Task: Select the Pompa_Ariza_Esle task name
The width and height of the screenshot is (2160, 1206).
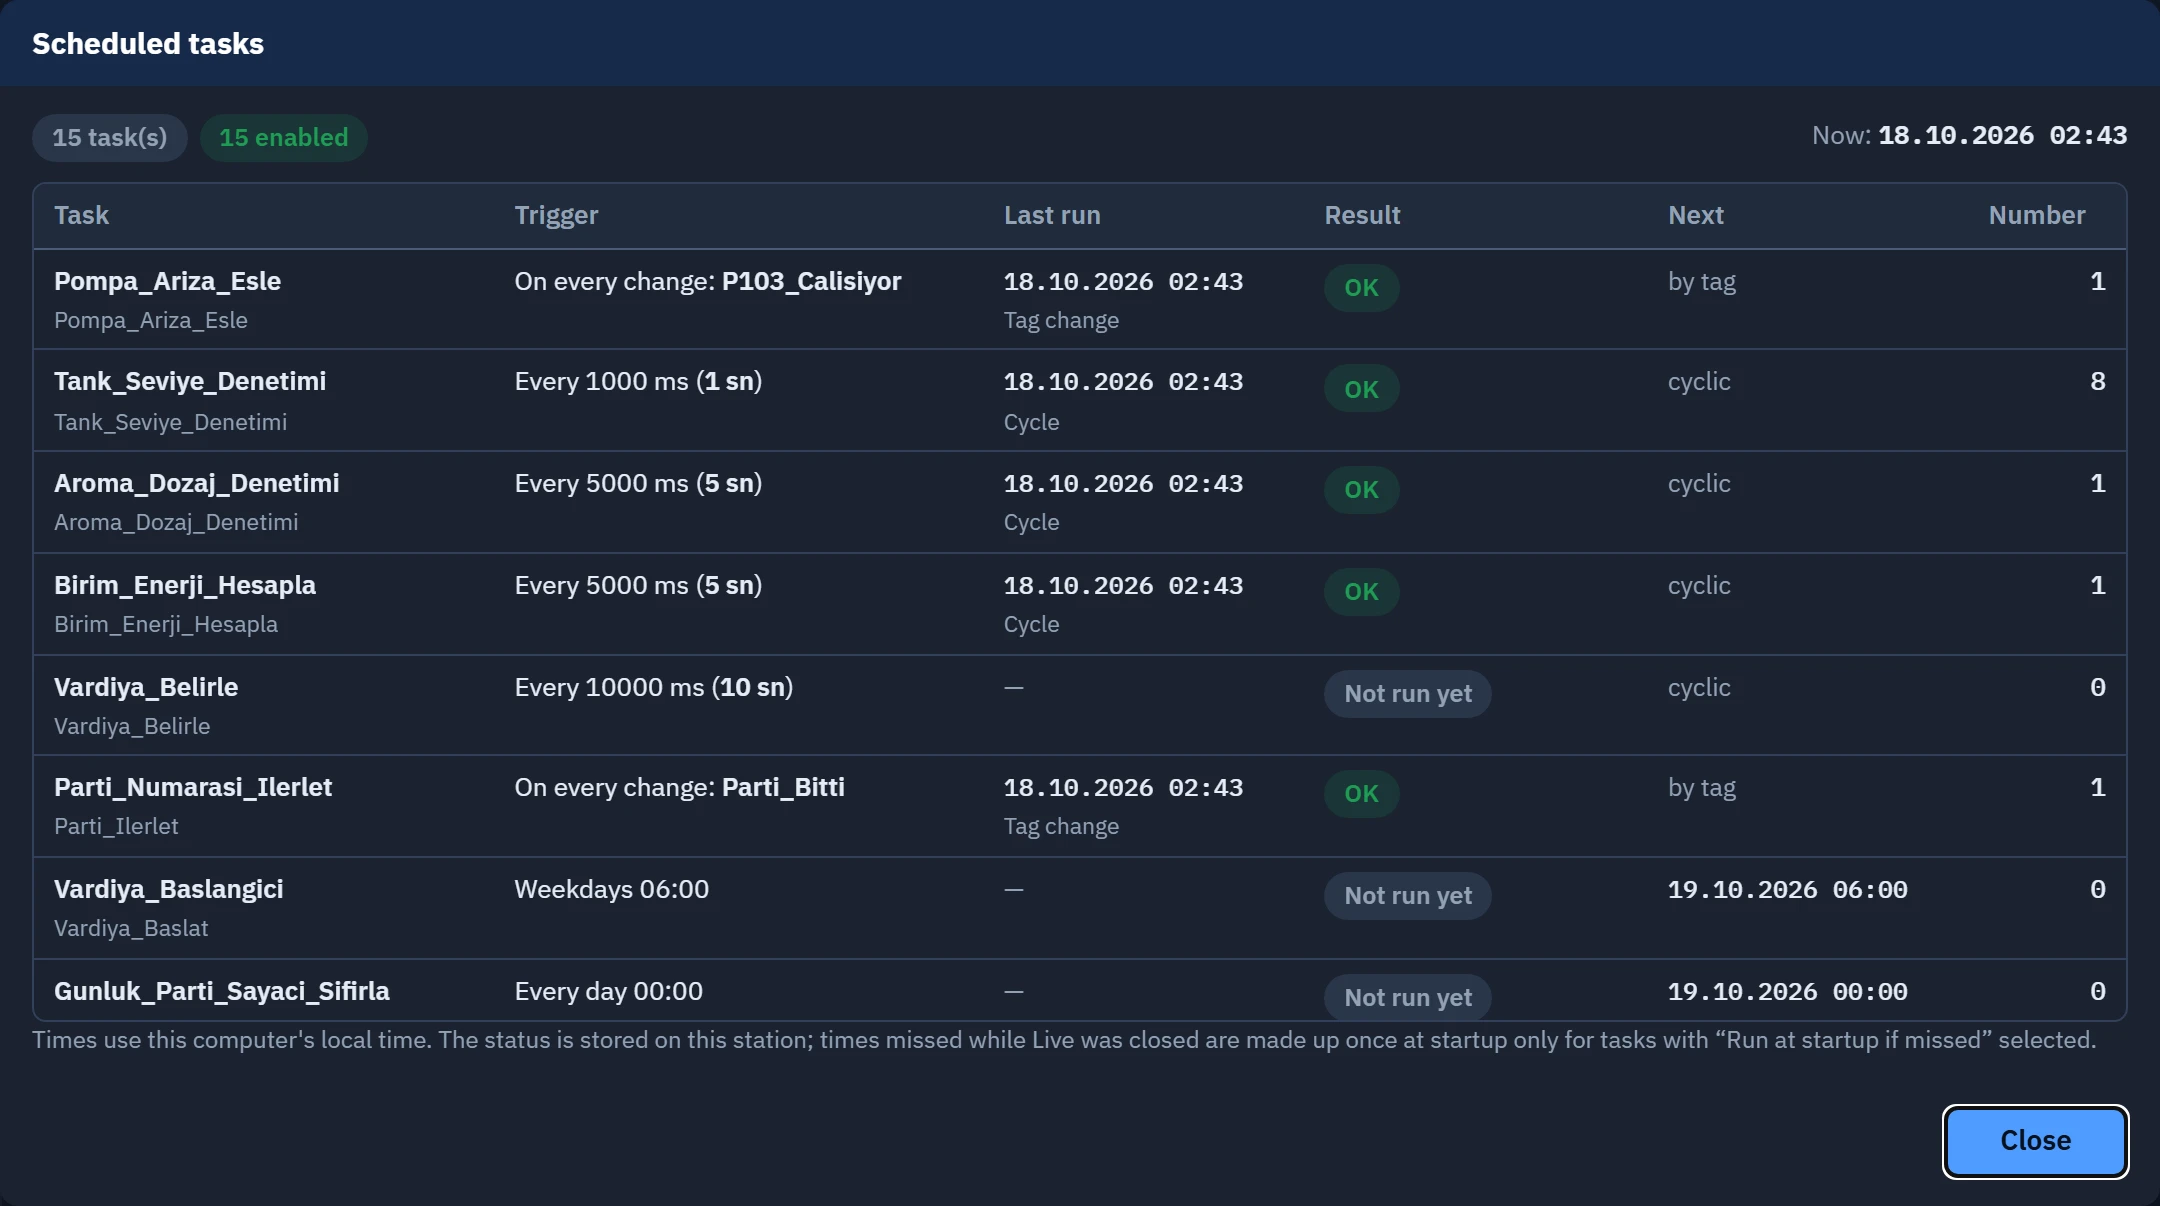Action: tap(167, 281)
